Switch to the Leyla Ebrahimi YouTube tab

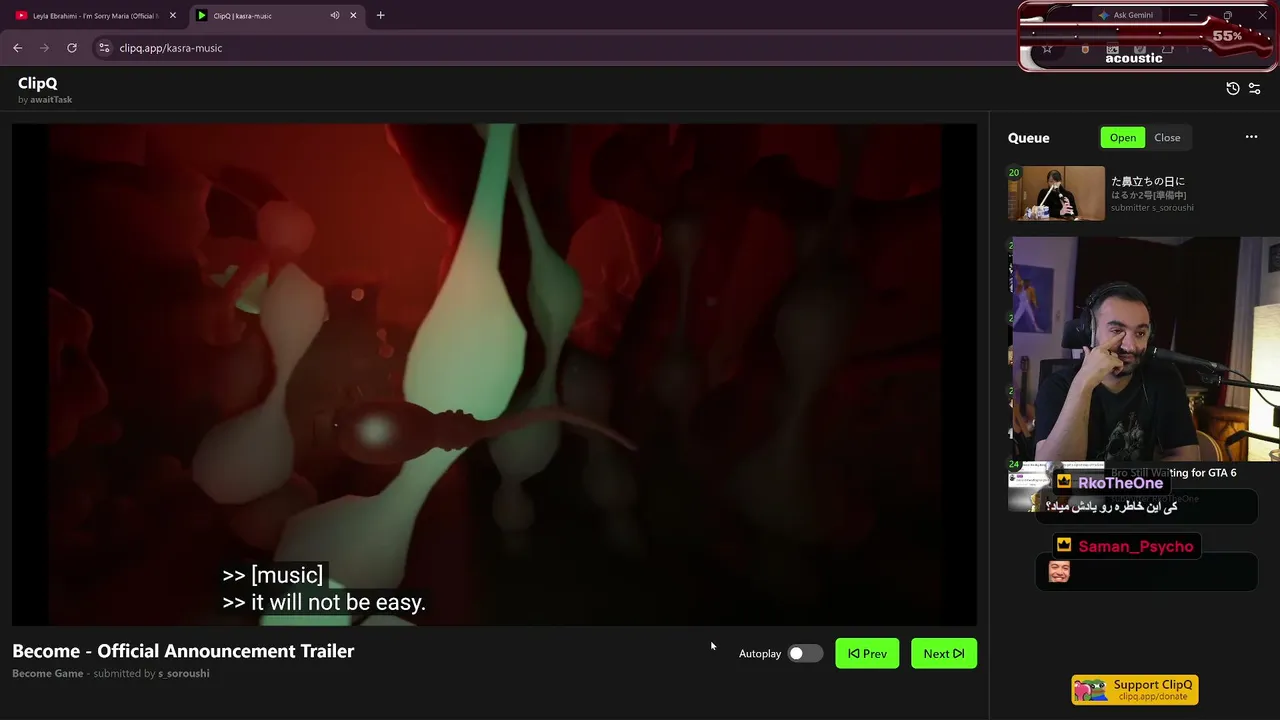coord(95,15)
